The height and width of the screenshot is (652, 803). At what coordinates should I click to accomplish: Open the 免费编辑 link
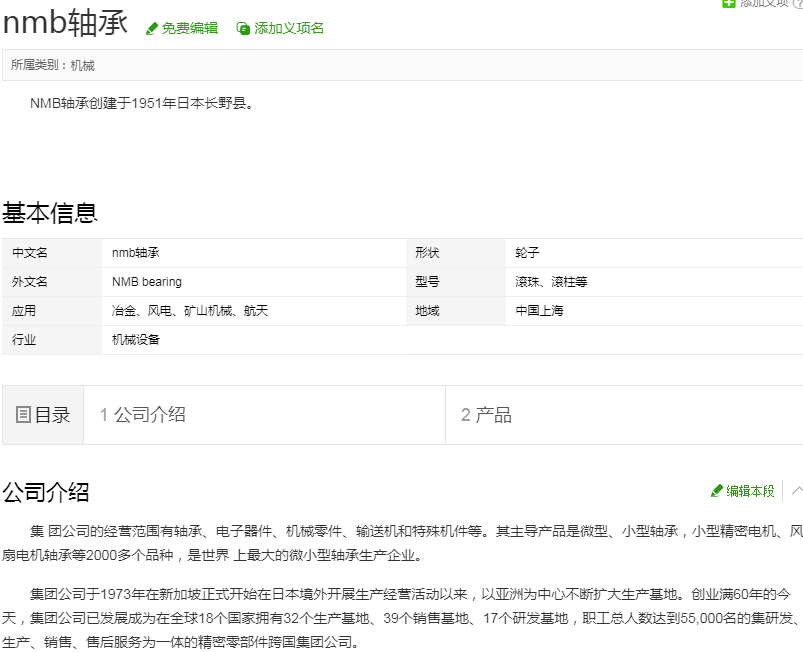pyautogui.click(x=189, y=28)
